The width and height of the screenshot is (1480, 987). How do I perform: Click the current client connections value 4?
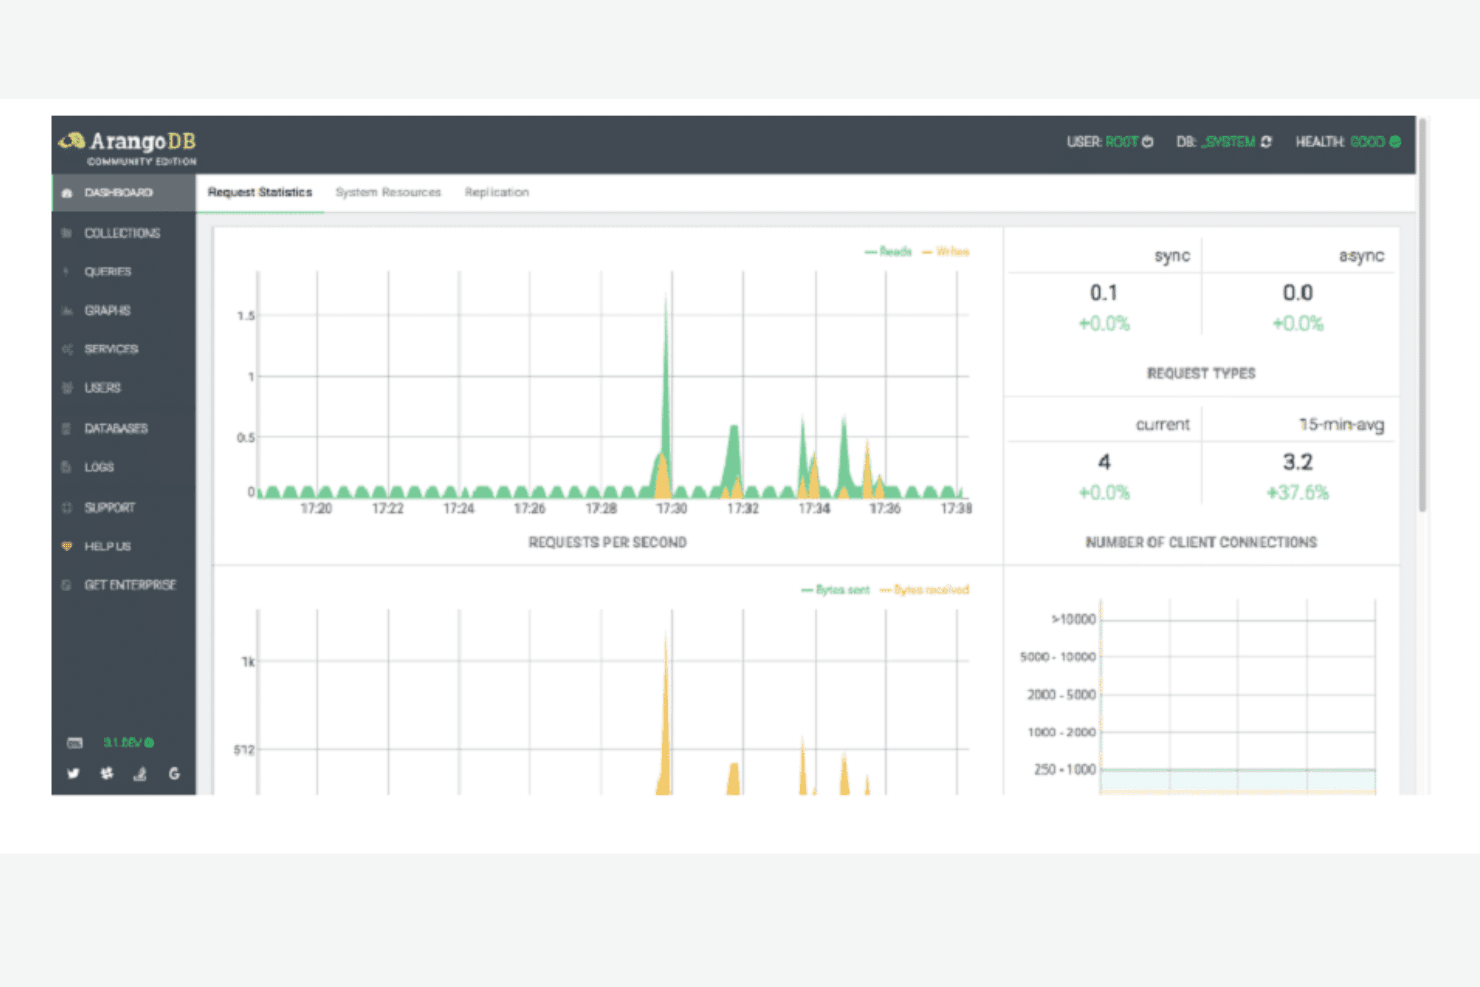coord(1104,462)
